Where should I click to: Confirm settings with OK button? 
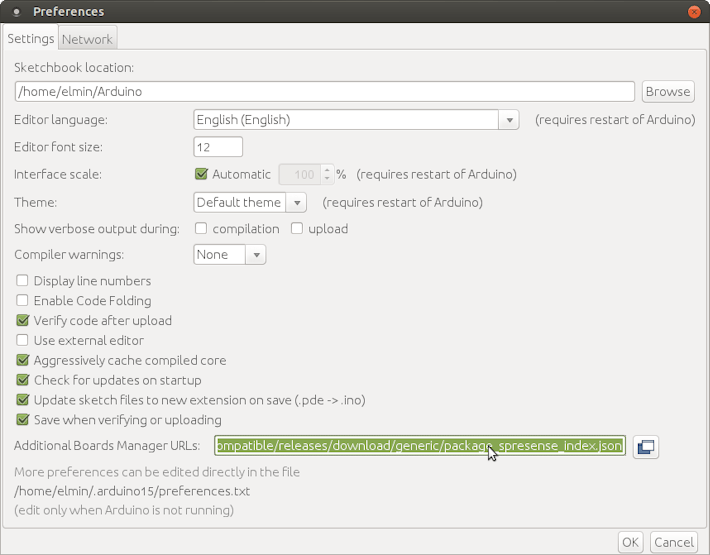pos(630,542)
